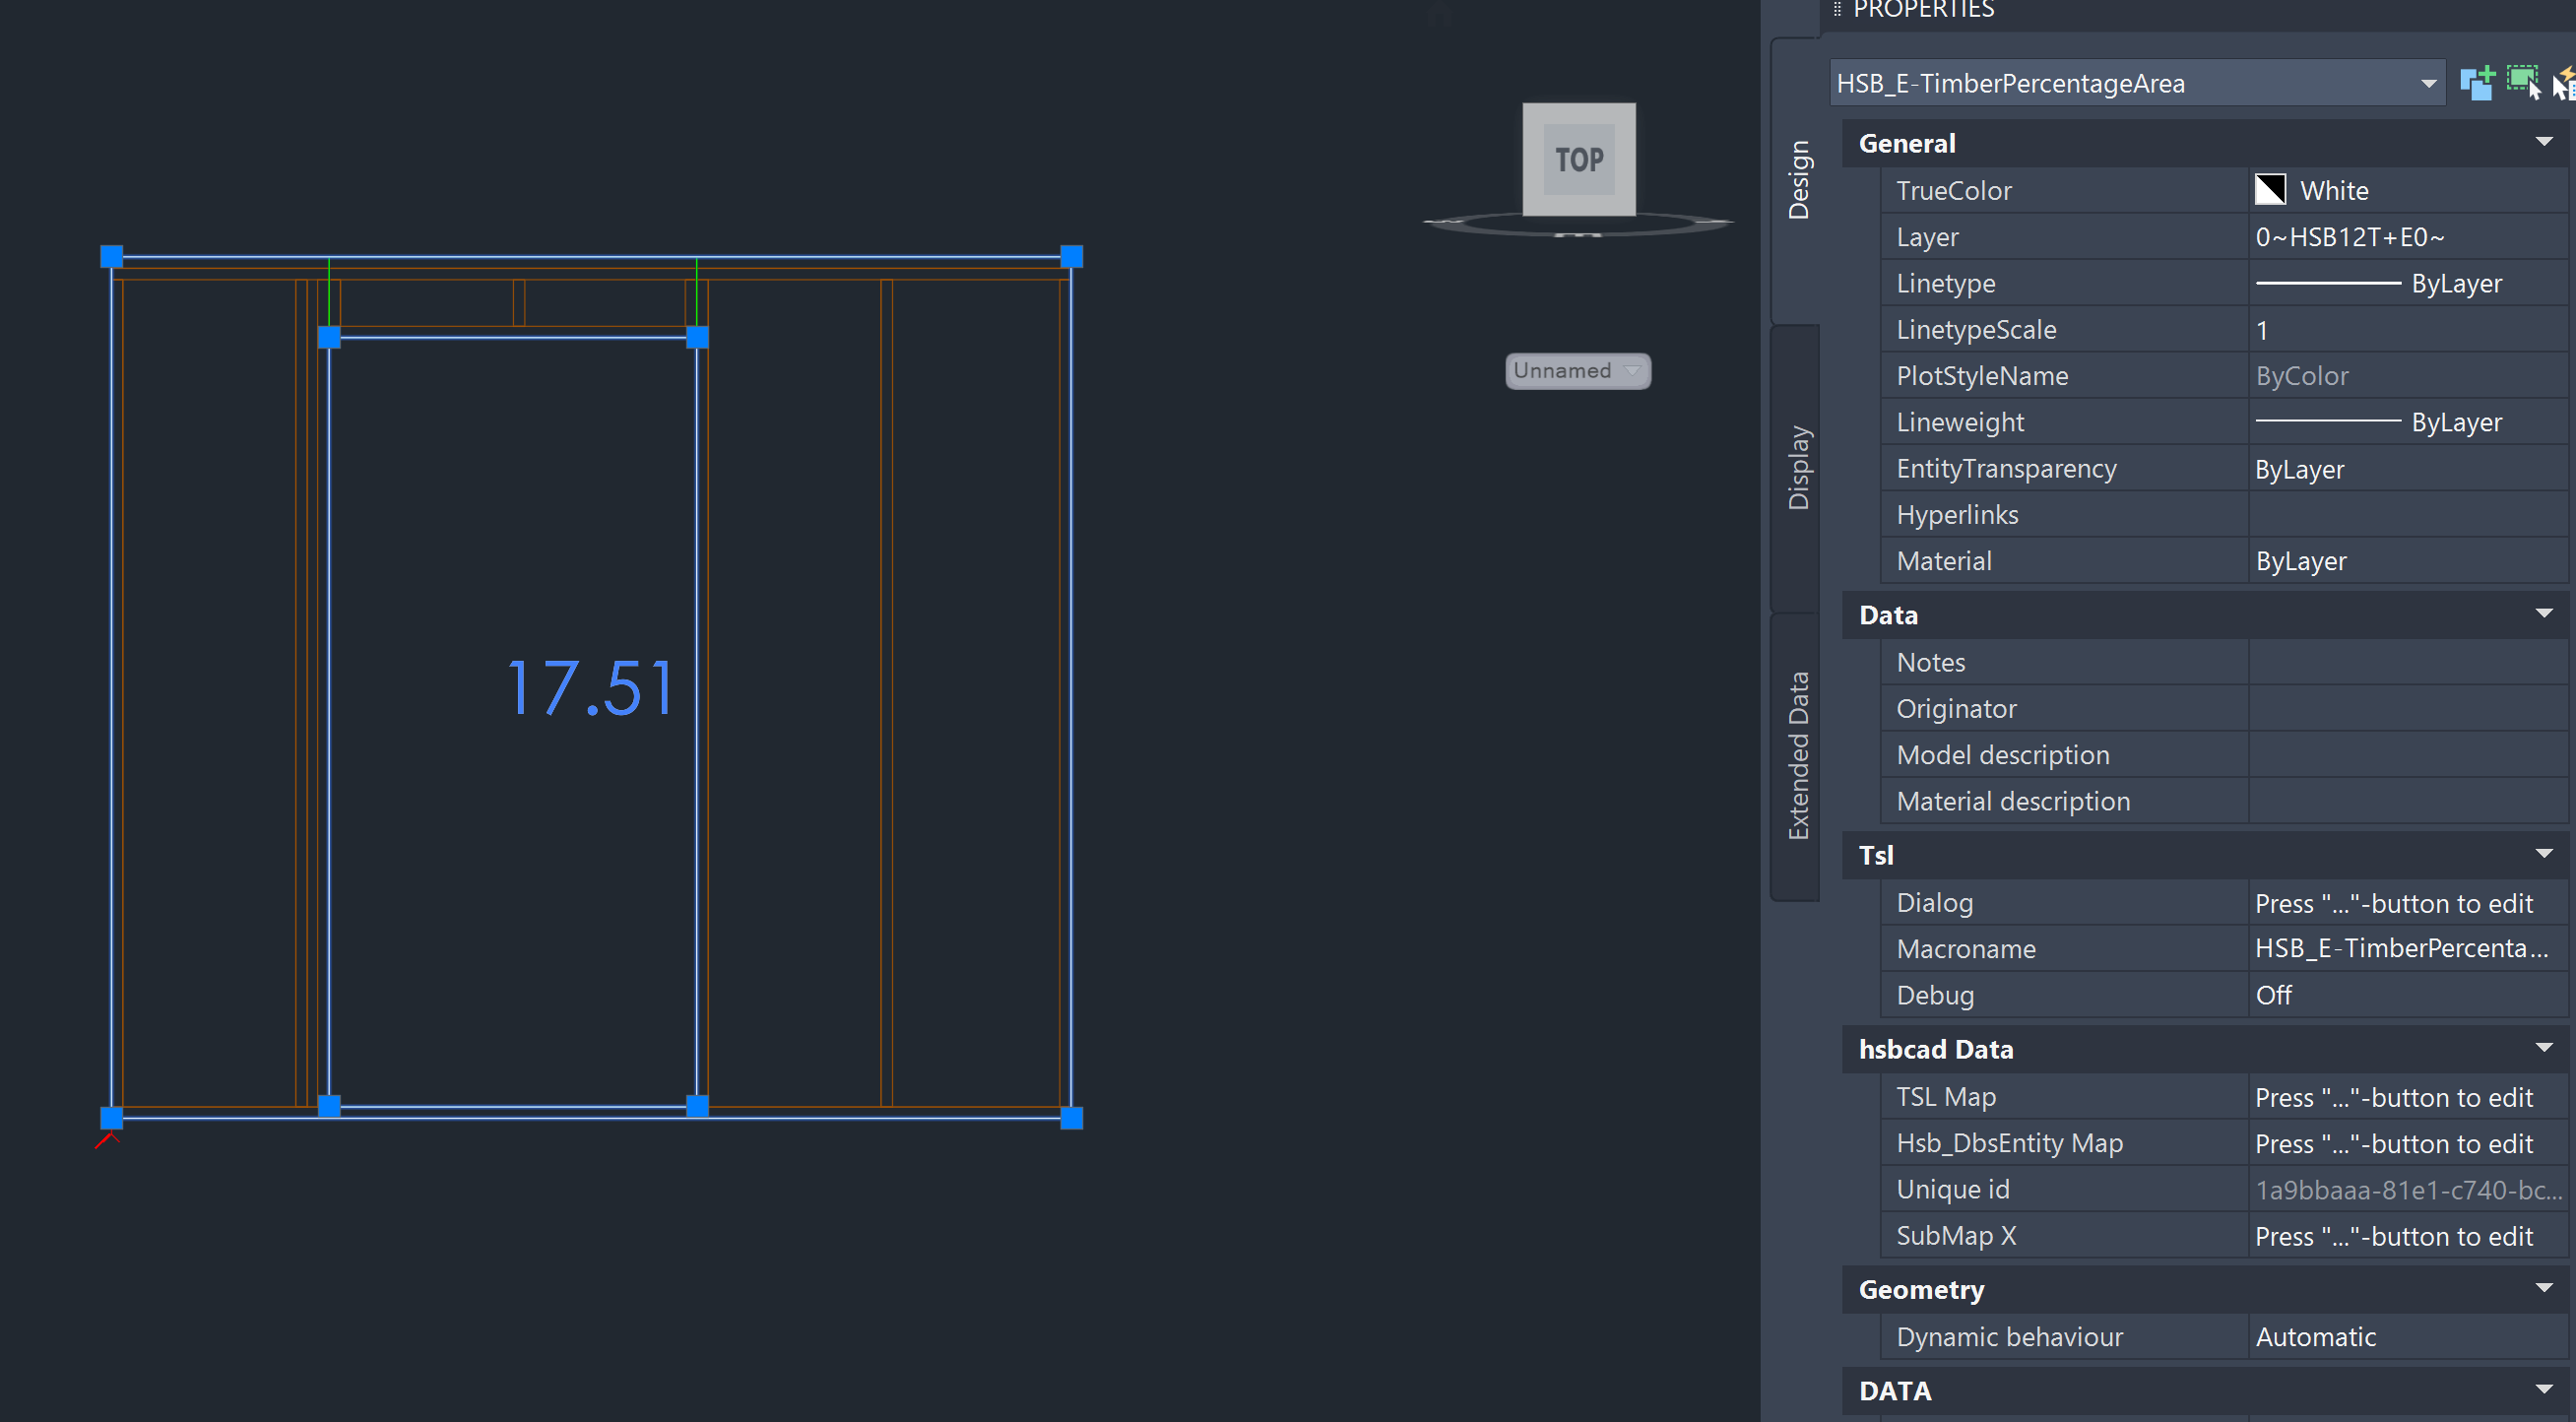Click the Select Objects icon

(x=2521, y=83)
